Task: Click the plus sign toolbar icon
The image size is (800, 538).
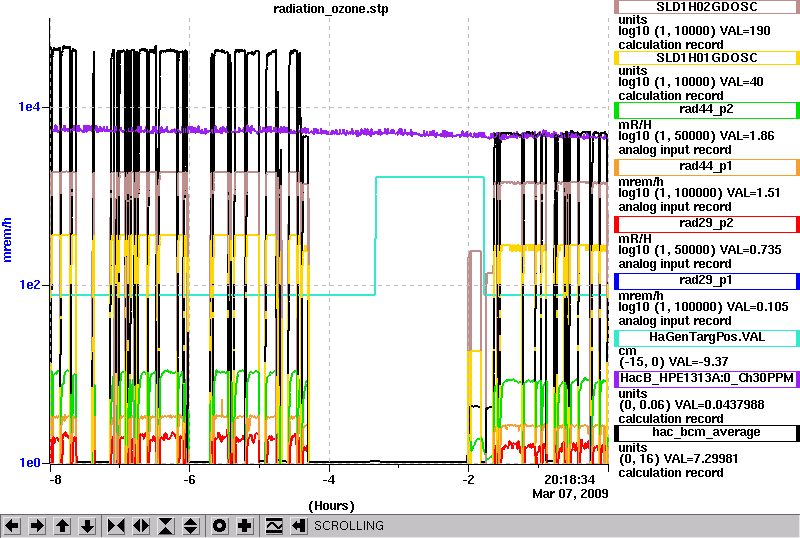Action: tap(245, 526)
